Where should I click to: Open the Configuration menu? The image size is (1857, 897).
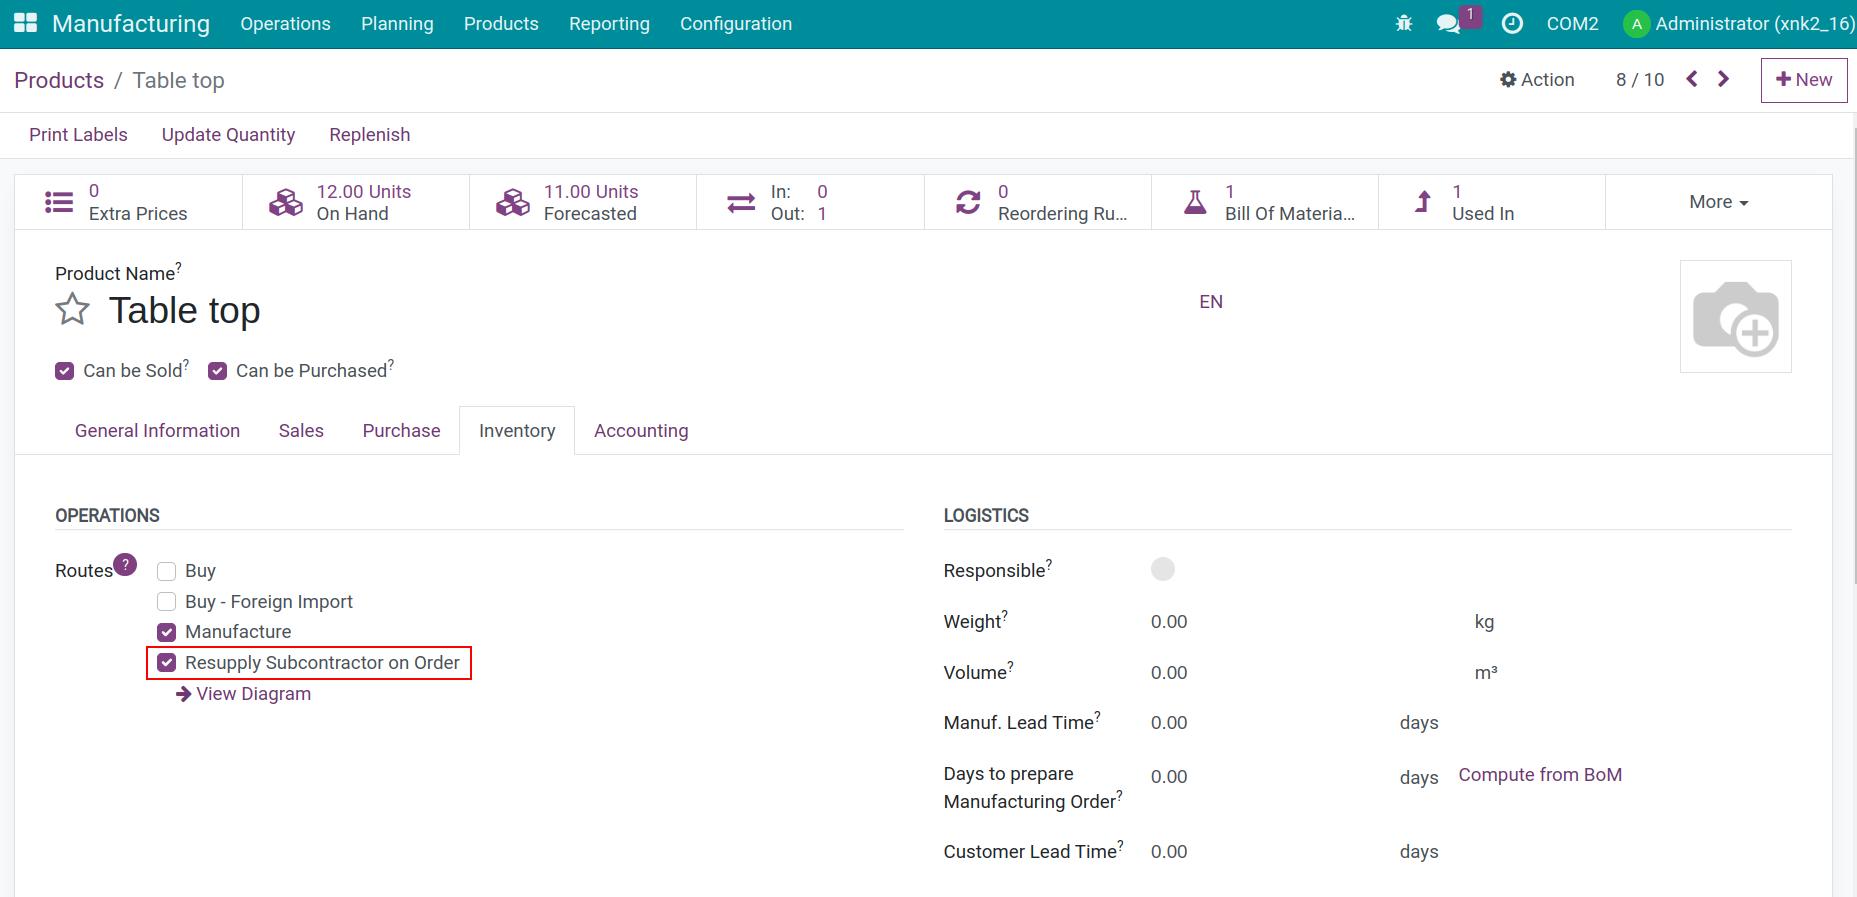coord(736,24)
